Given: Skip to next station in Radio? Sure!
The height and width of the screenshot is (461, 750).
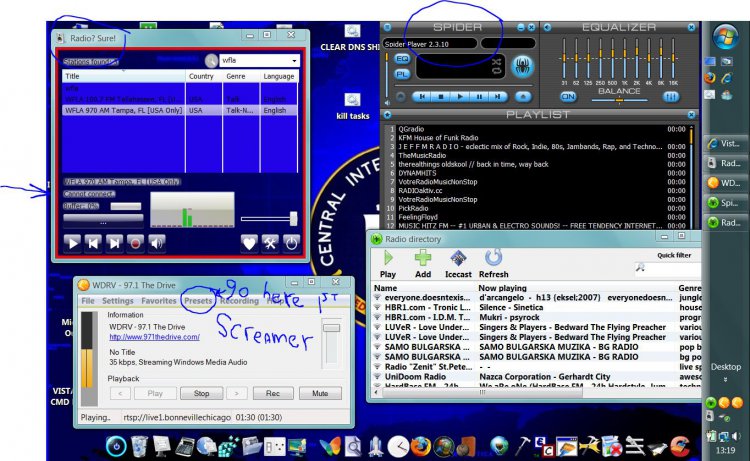Looking at the screenshot, I should tap(114, 243).
